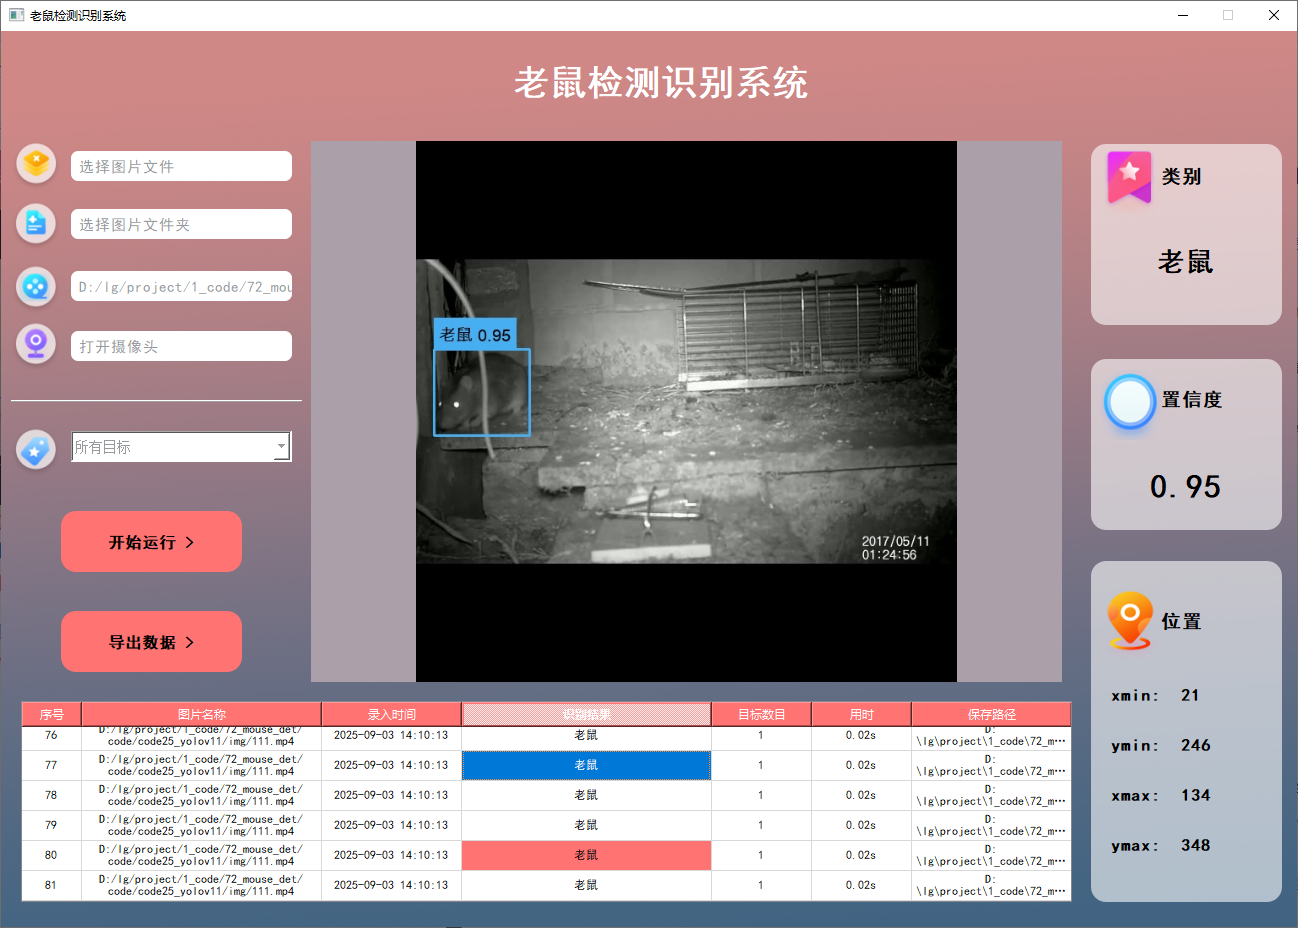Screen dimensions: 1298x928
Task: Click the target count cell in row 81
Action: tap(761, 885)
